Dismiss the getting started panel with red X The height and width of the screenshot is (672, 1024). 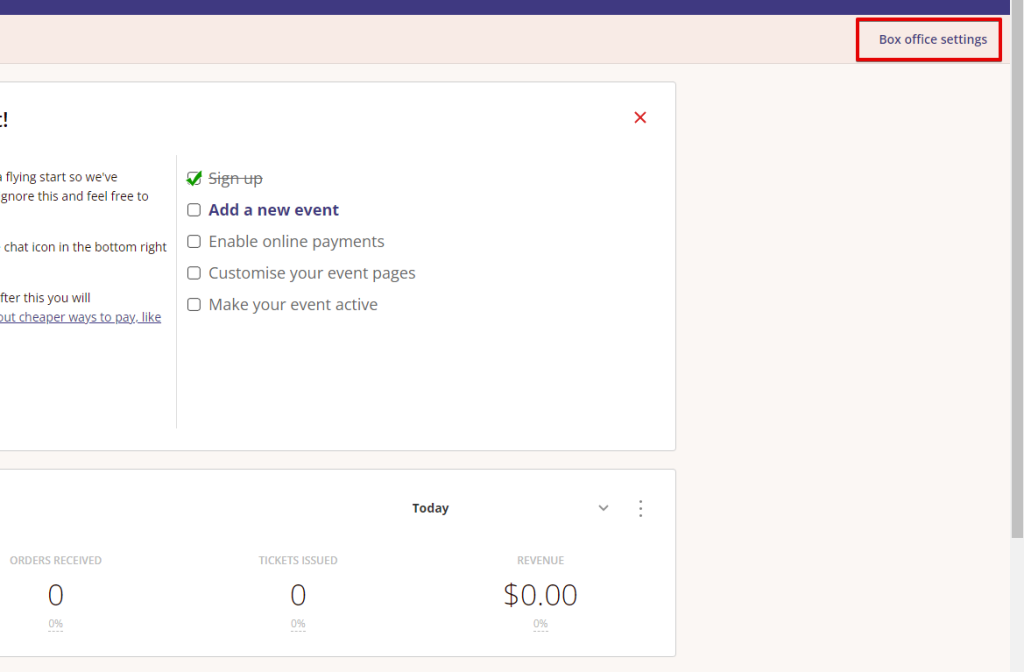pyautogui.click(x=640, y=117)
